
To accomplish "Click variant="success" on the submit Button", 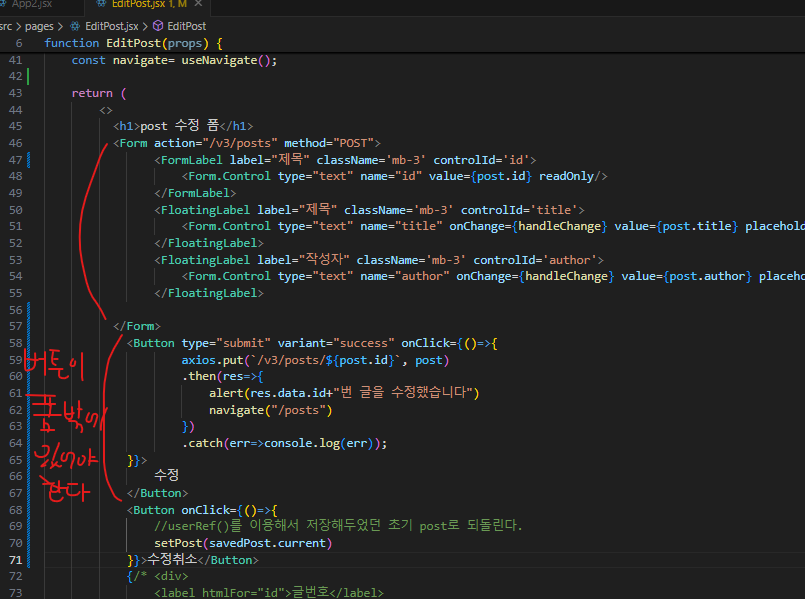I will 336,343.
